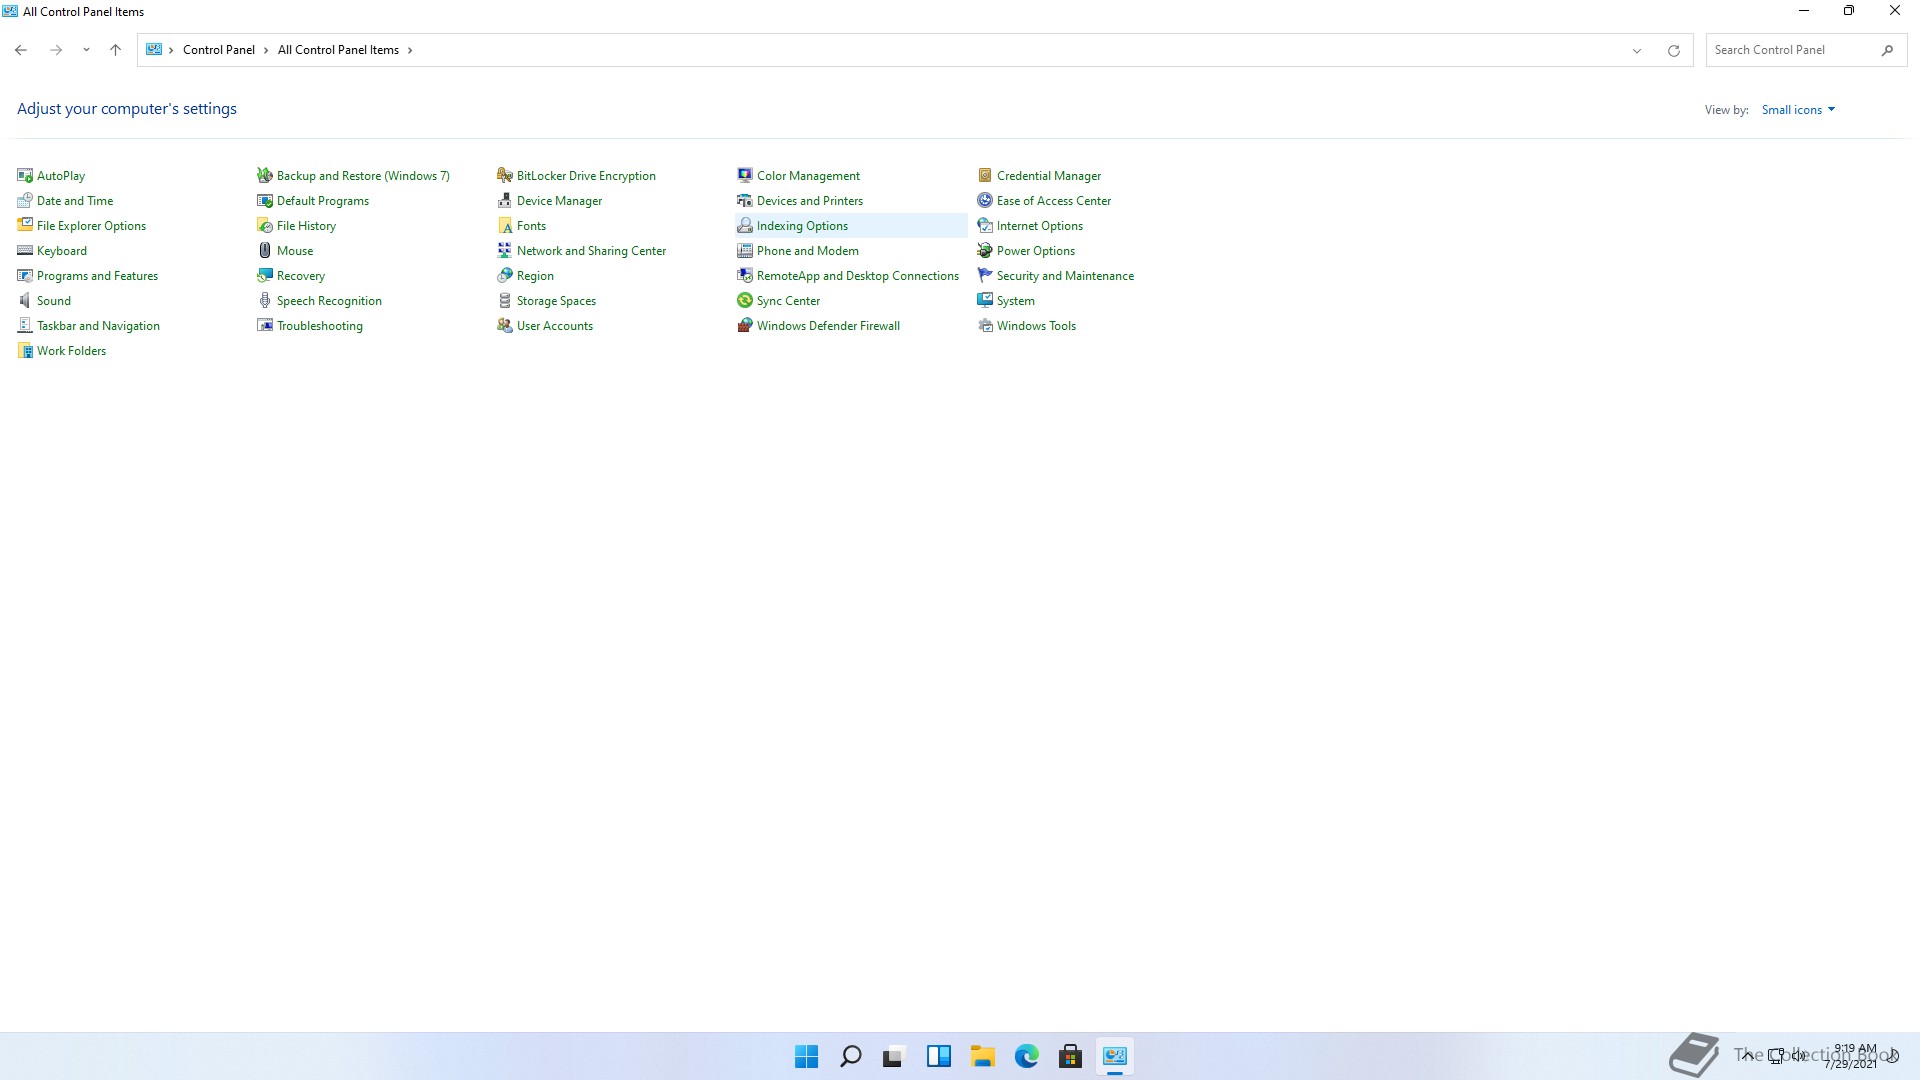
Task: Click the BitLocker Drive Encryption icon
Action: (505, 176)
